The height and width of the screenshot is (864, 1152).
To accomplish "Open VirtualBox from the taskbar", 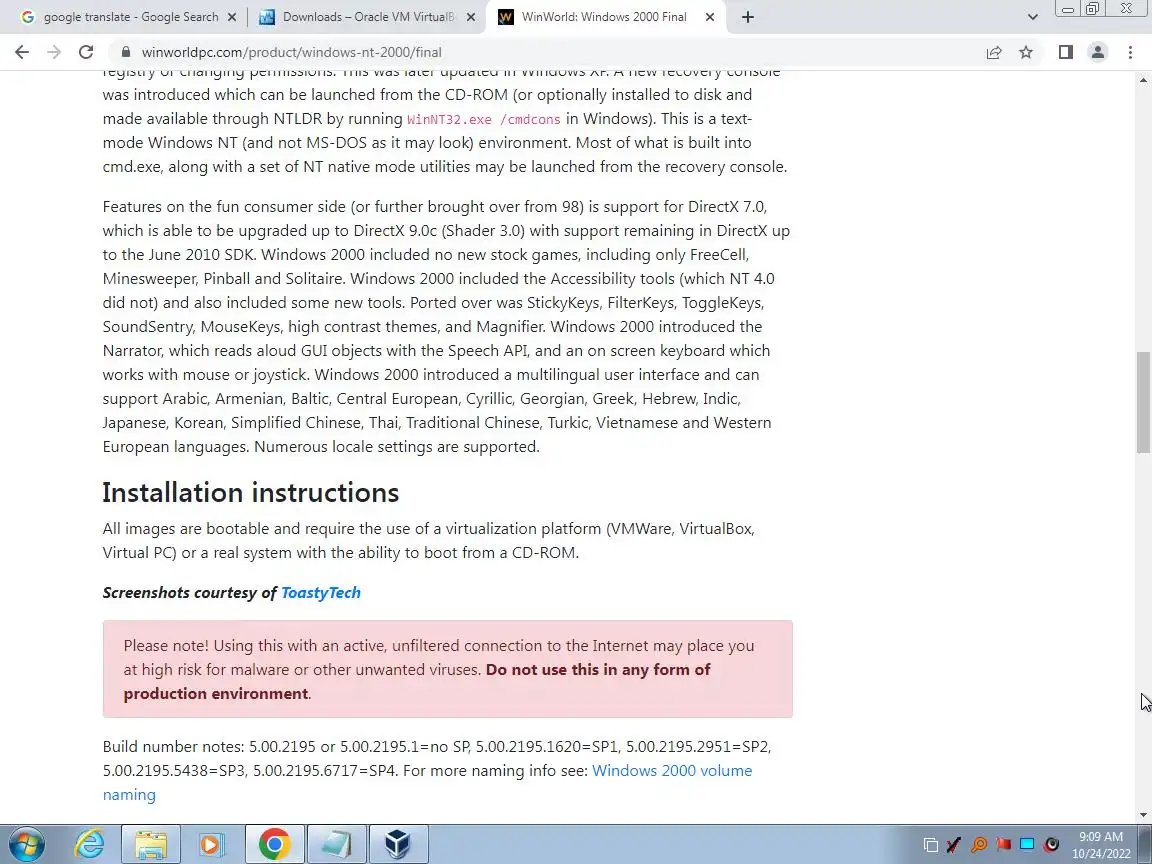I will (397, 844).
